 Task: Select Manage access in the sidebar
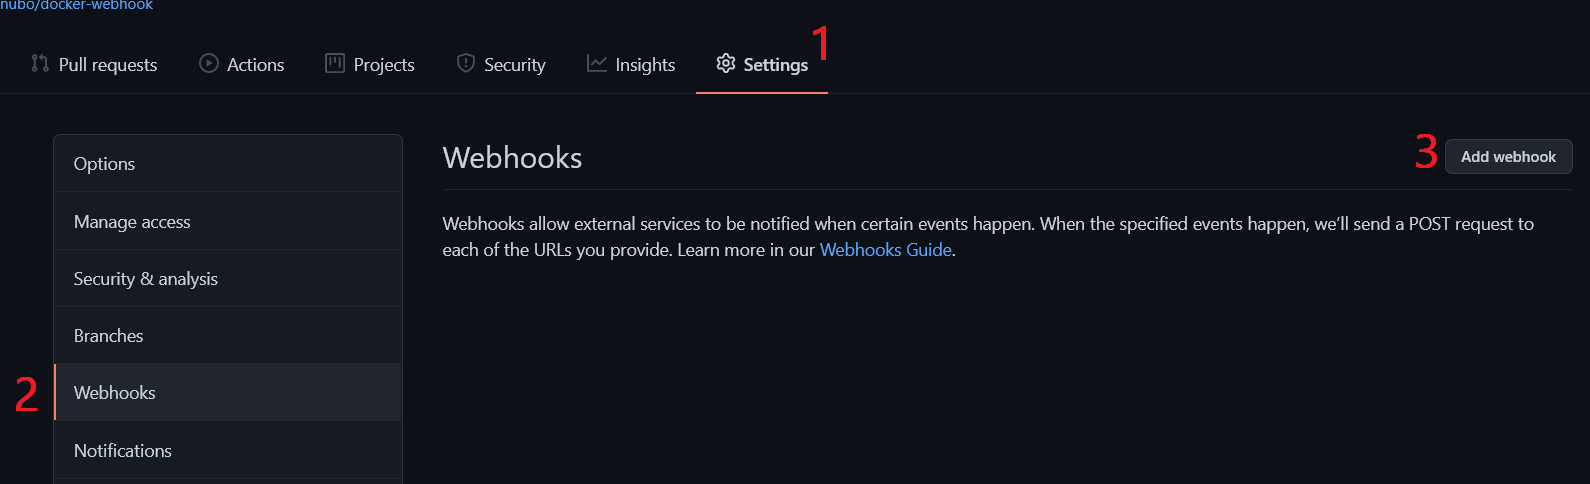click(132, 222)
